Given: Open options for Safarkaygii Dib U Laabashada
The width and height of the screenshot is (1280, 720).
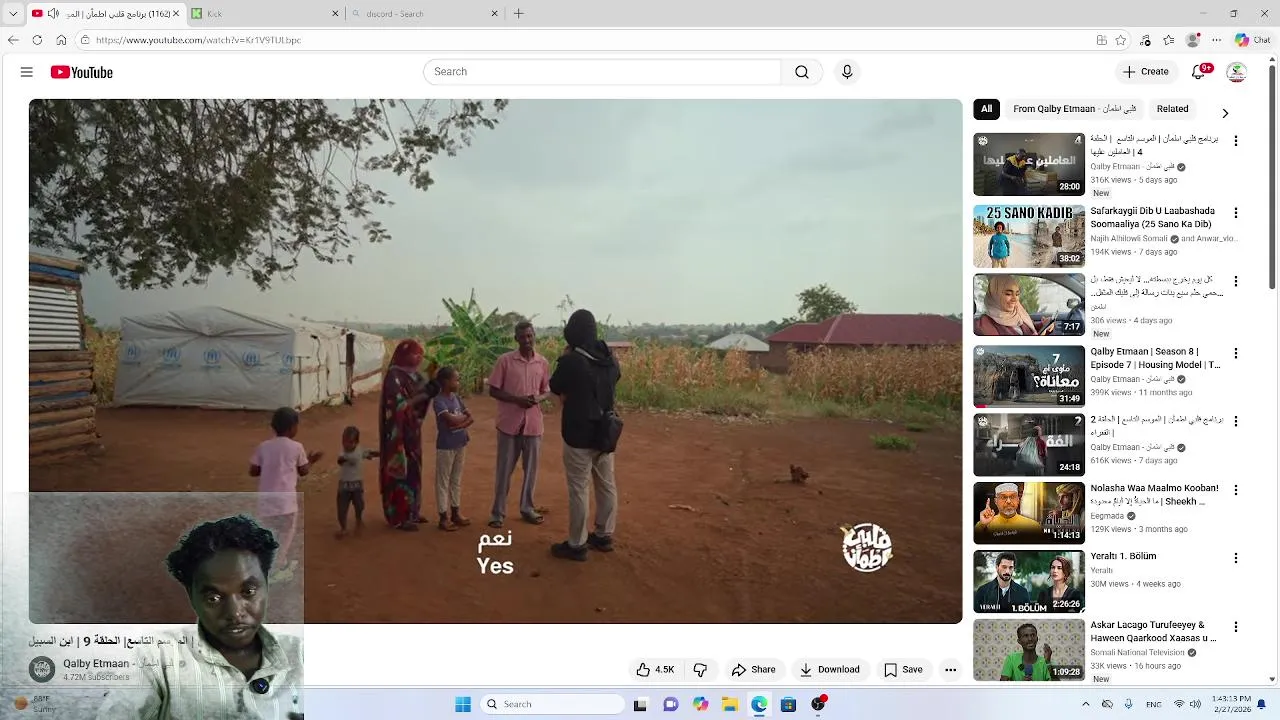Looking at the screenshot, I should (1236, 213).
